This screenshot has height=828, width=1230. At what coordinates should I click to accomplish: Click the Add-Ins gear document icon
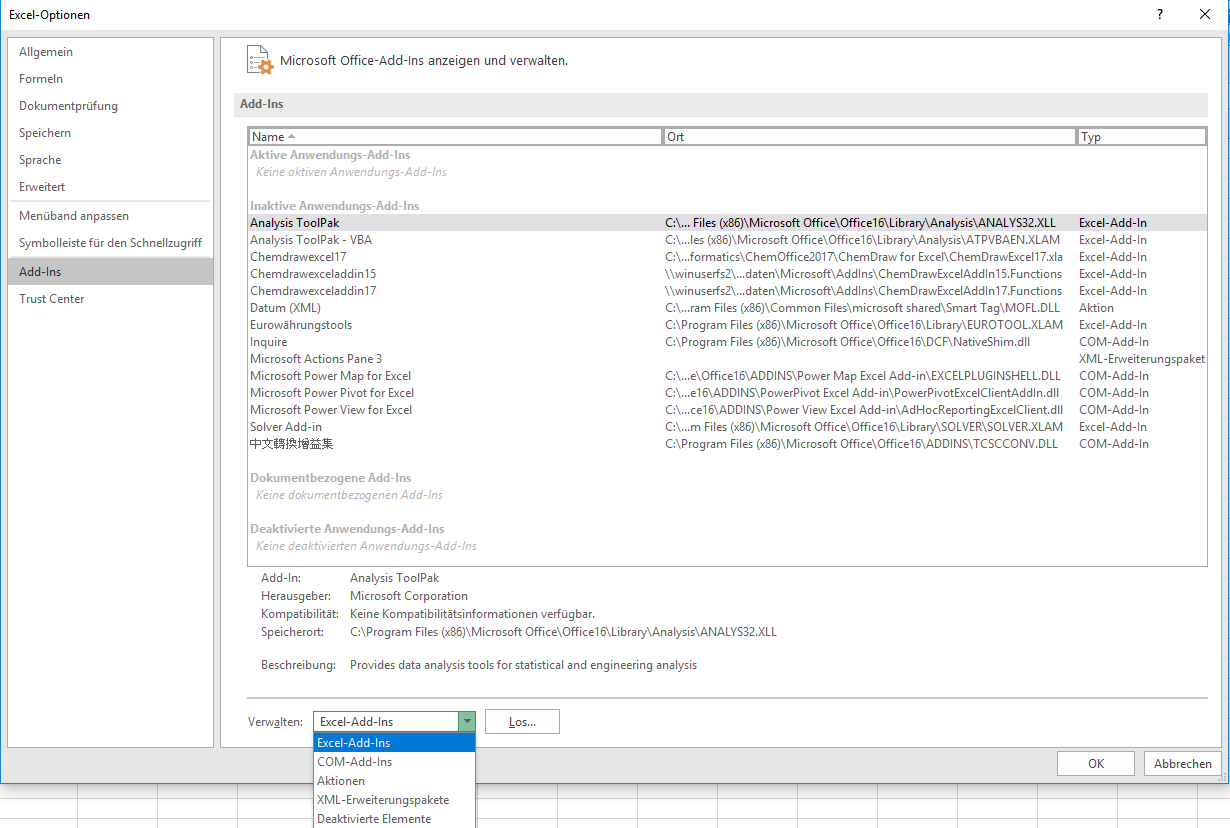click(259, 60)
